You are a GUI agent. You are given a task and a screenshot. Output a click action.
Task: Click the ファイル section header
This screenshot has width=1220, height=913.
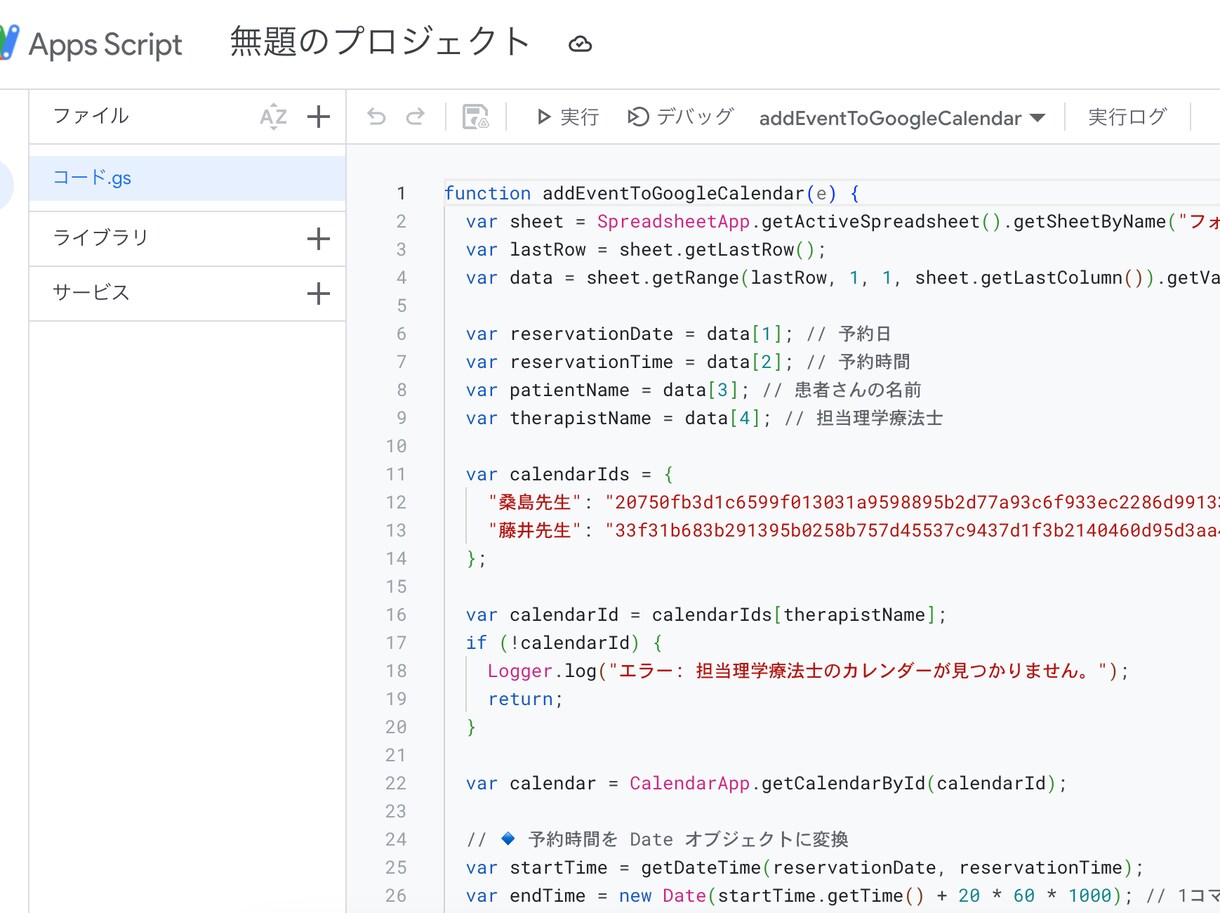coord(91,116)
